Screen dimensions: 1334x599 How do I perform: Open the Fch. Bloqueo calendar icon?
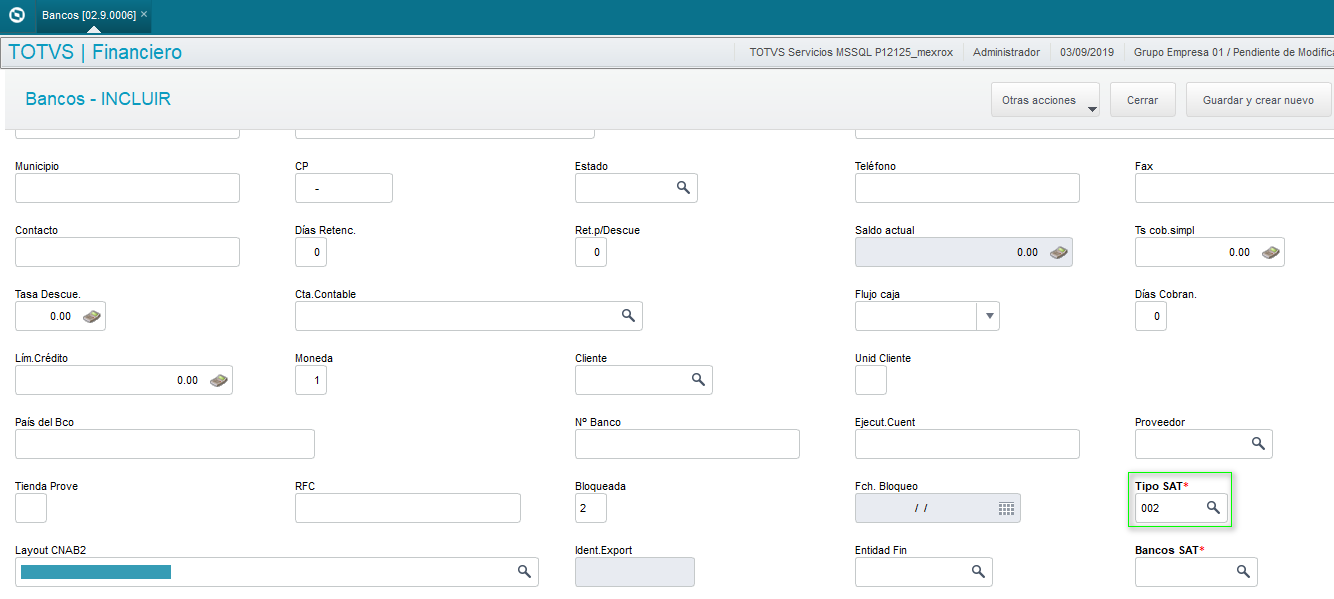1006,508
